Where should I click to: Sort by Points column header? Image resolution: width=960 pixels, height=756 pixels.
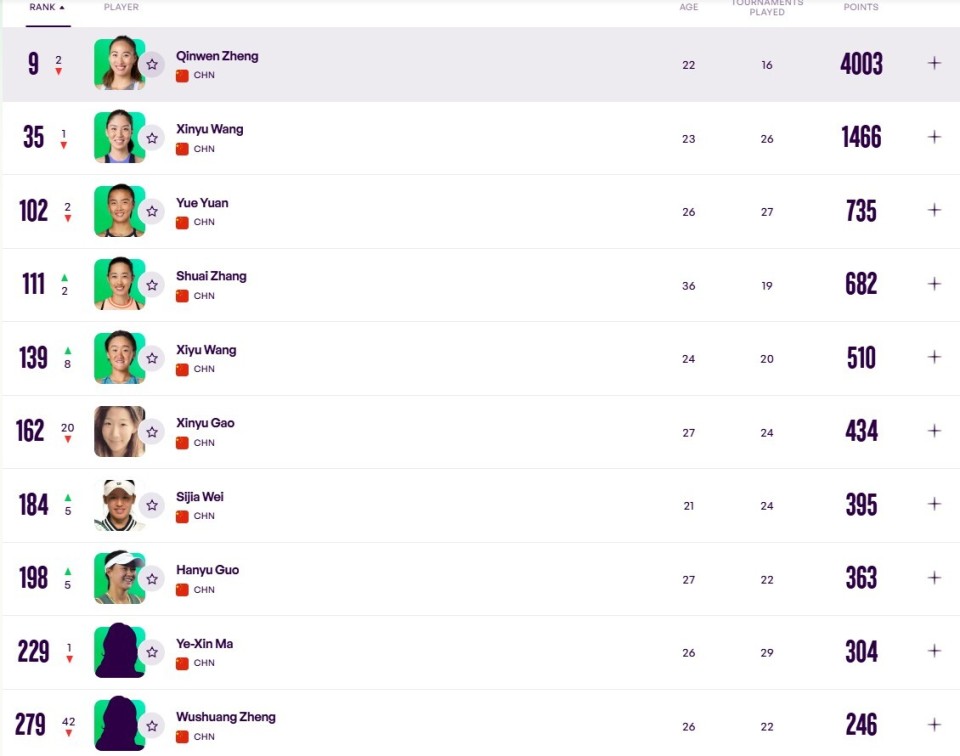click(860, 7)
